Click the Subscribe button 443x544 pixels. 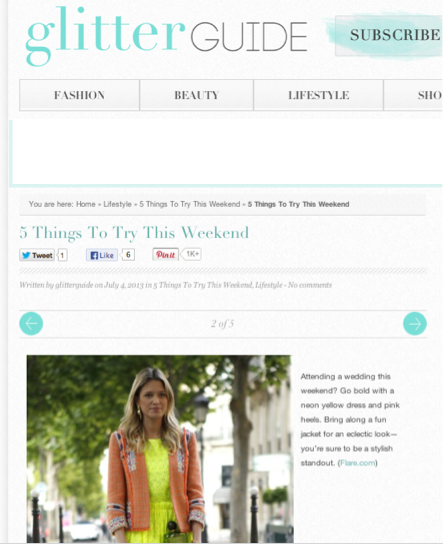(x=389, y=35)
